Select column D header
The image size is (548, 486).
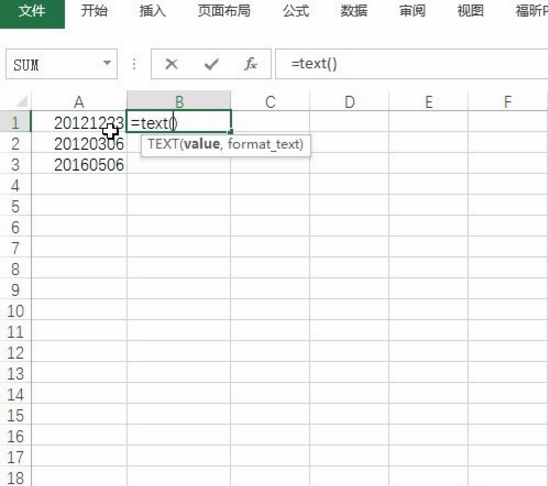click(349, 102)
